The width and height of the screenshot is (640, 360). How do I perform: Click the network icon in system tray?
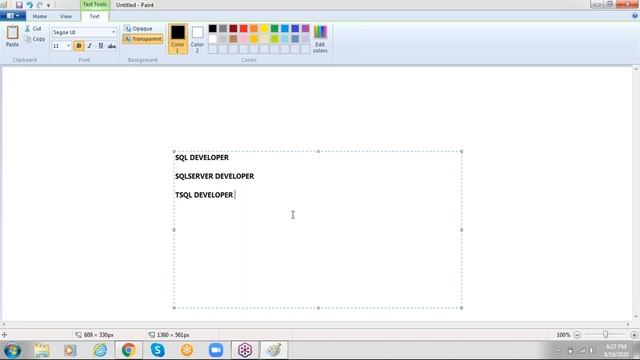(581, 350)
